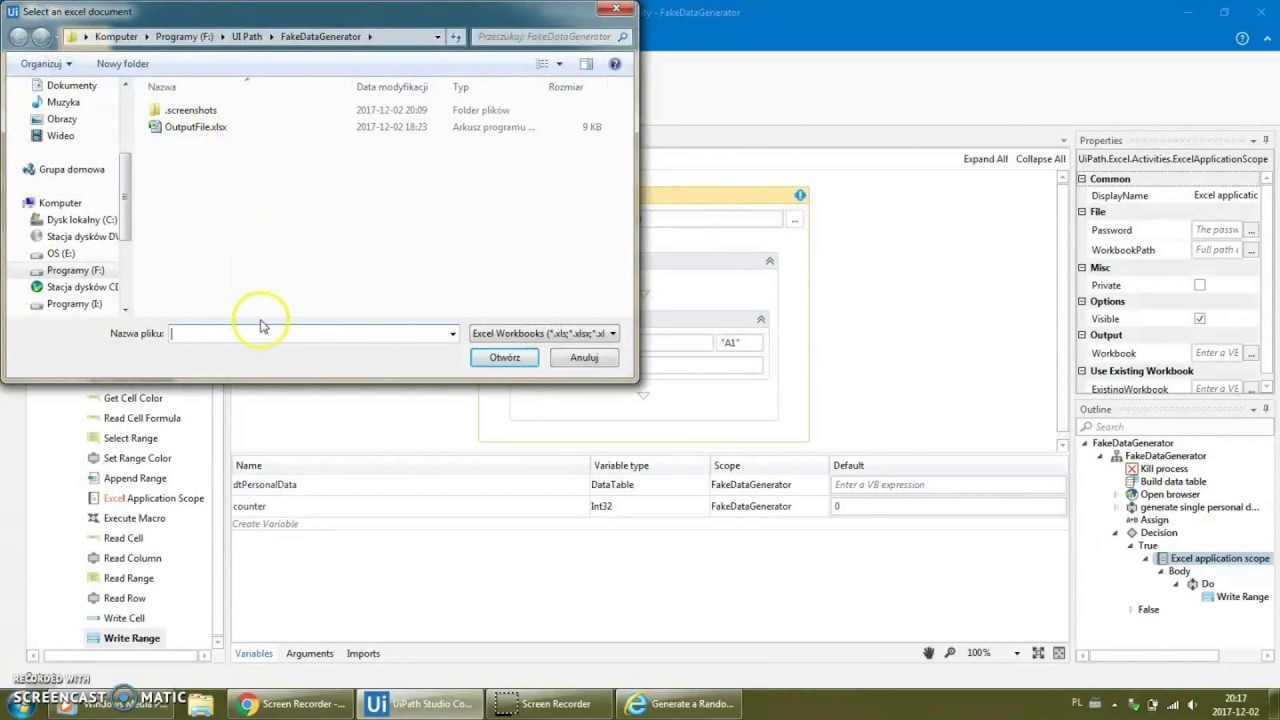Click the Read Range activity
Screen dimensions: 1280x720
[128, 578]
